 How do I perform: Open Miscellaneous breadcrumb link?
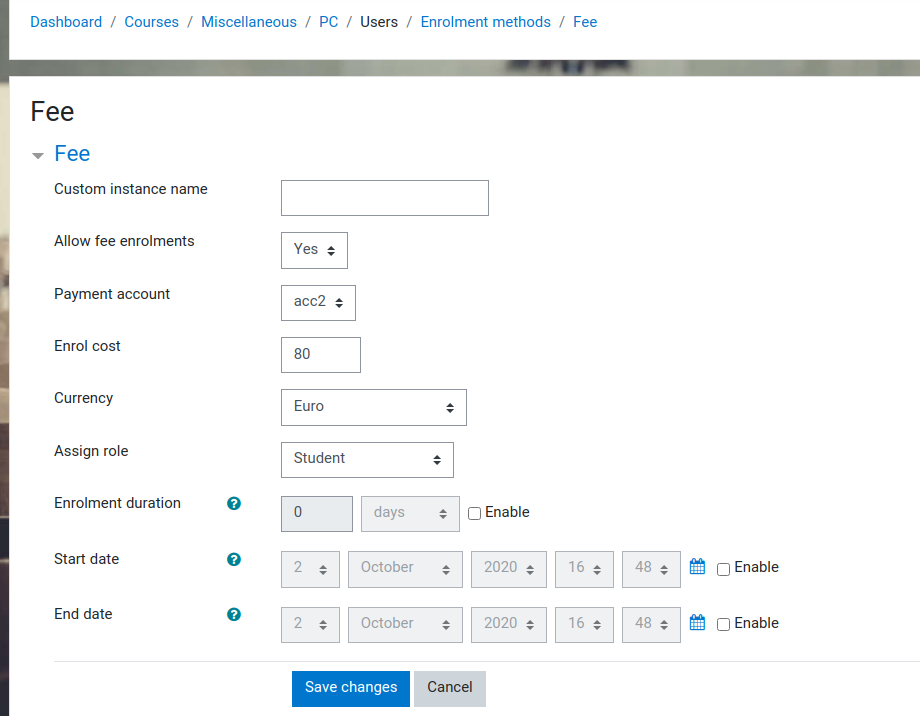coord(249,22)
